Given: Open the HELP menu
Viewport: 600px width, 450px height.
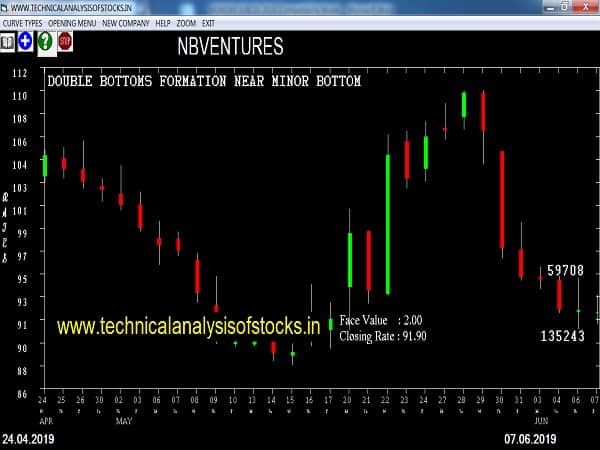Looking at the screenshot, I should point(163,22).
